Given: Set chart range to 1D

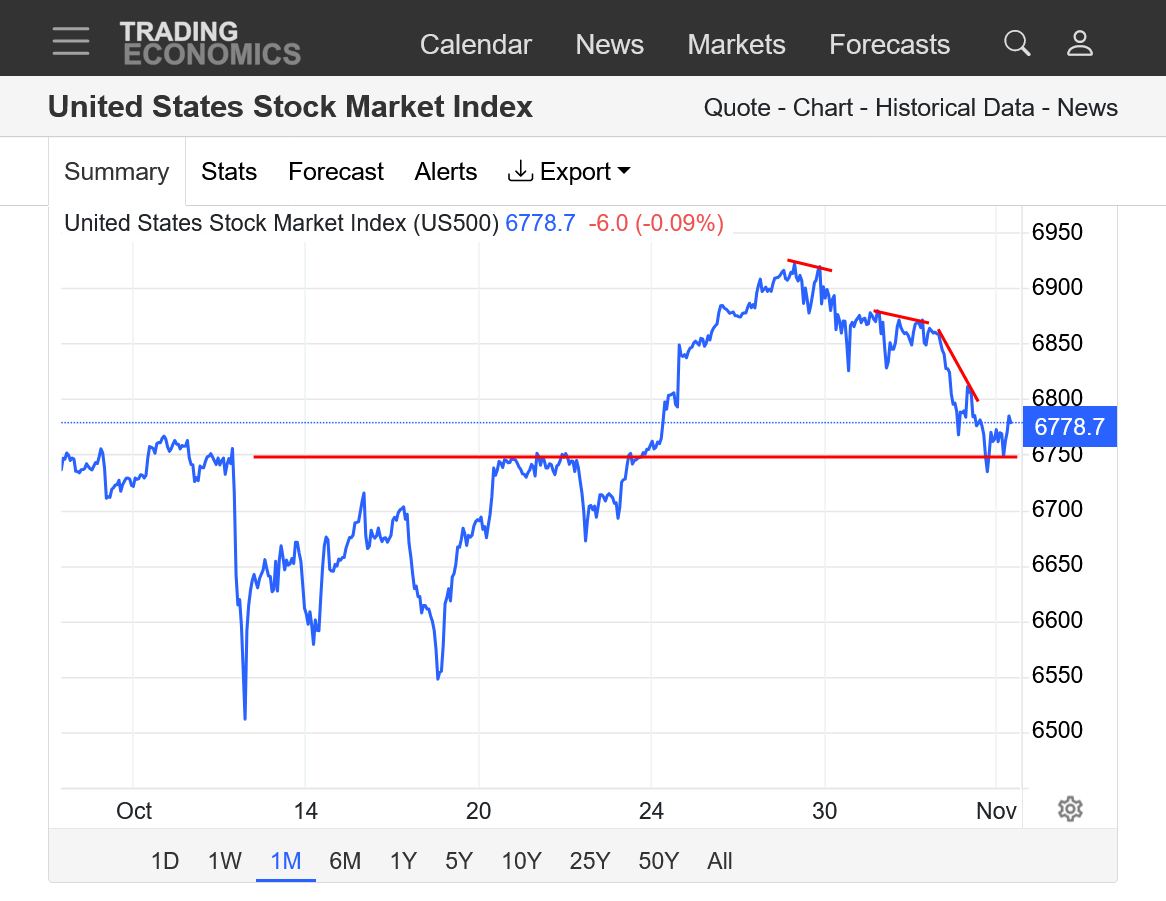Looking at the screenshot, I should coord(165,861).
